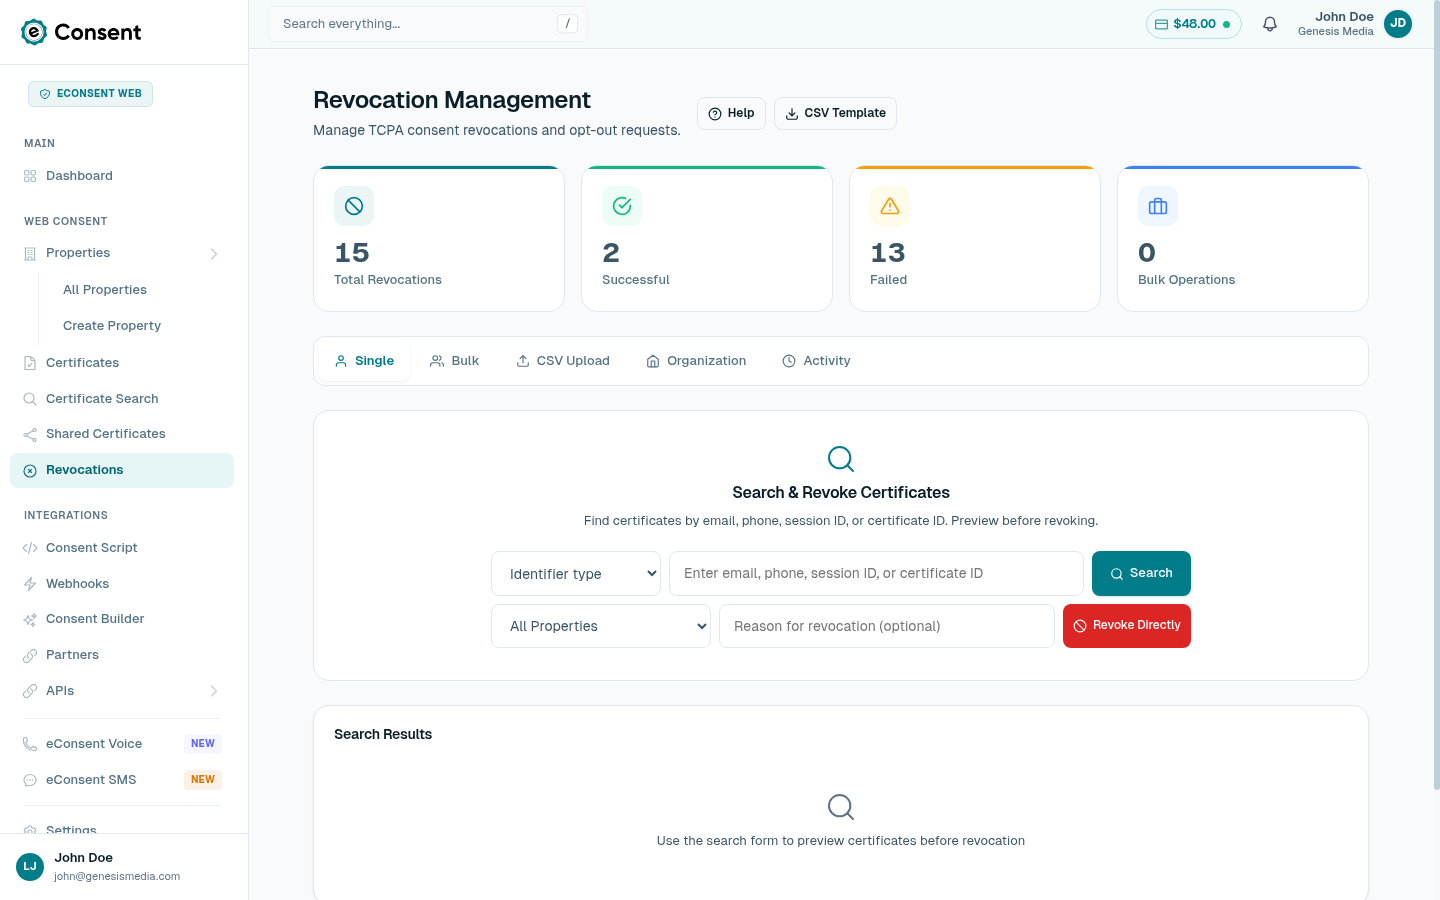
Task: Open eConsent SMS link
Action: pyautogui.click(x=122, y=780)
